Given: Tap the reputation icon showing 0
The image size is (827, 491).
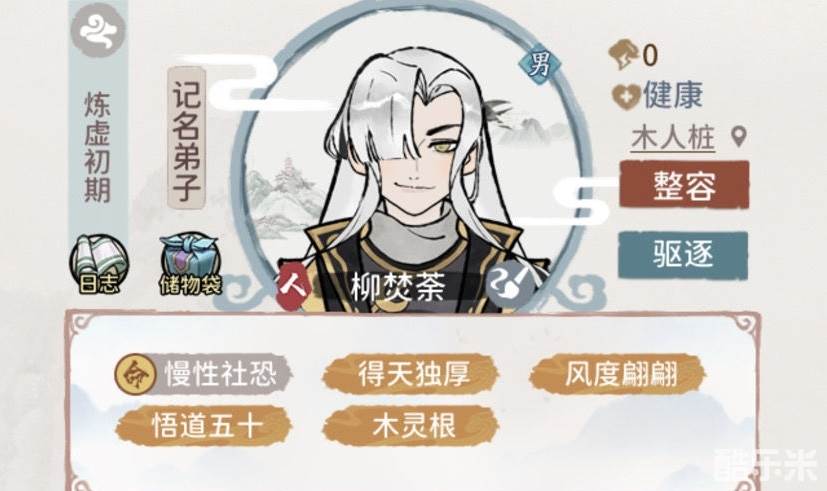Looking at the screenshot, I should coord(623,55).
